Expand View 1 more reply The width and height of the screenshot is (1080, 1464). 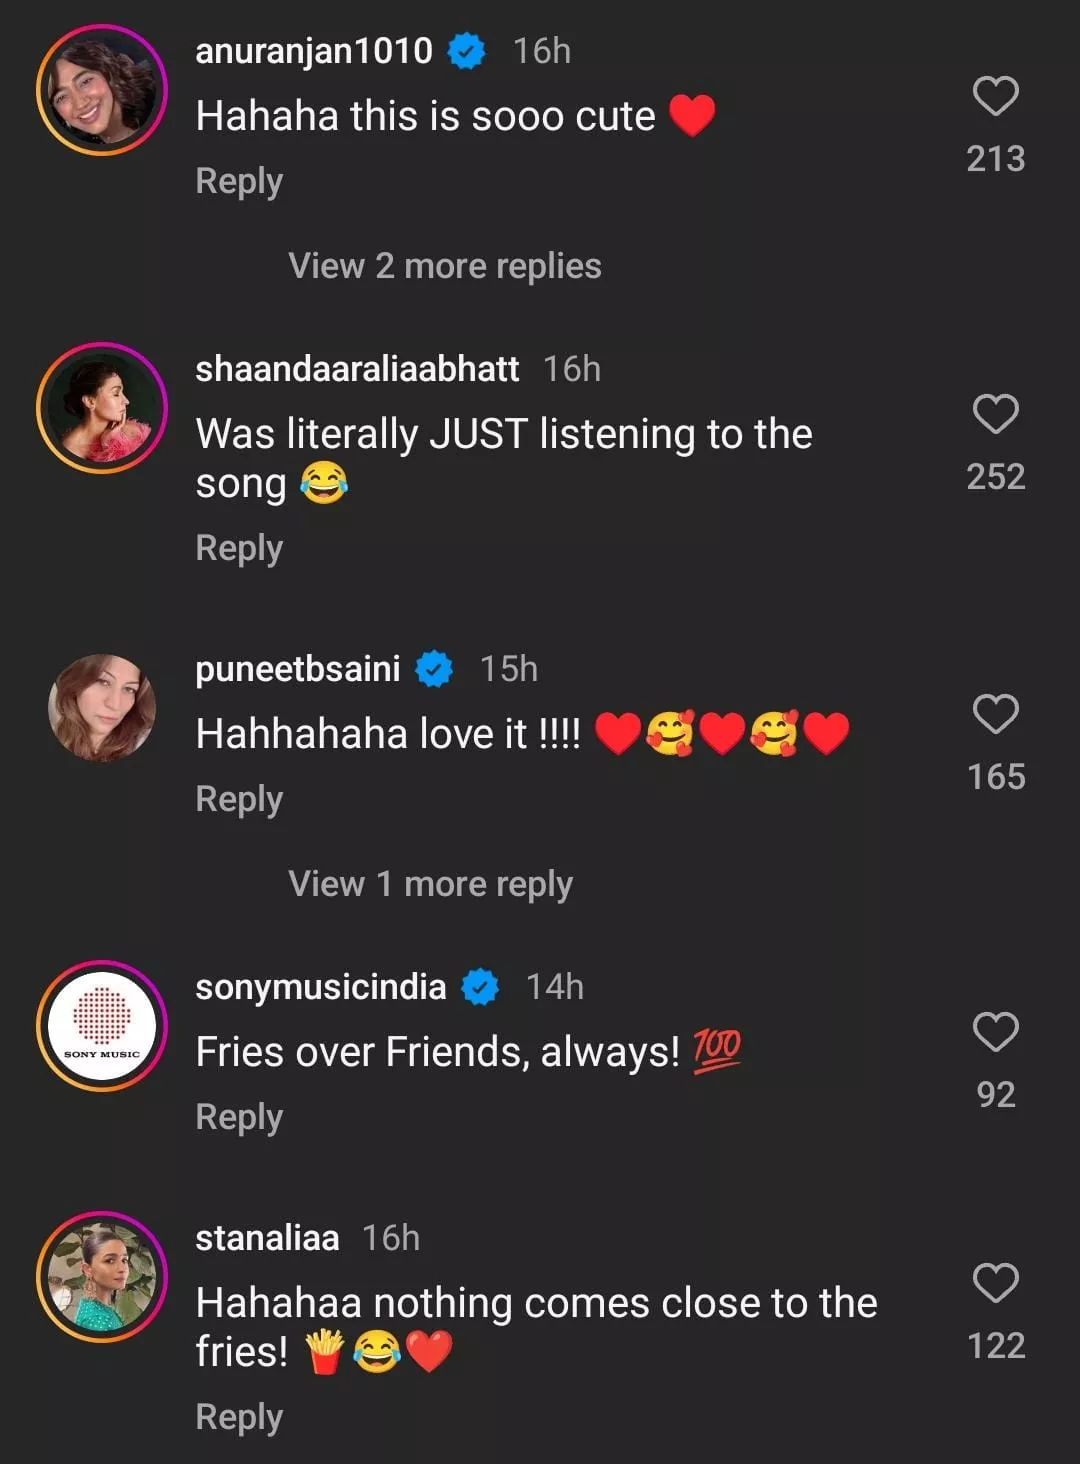coord(430,884)
